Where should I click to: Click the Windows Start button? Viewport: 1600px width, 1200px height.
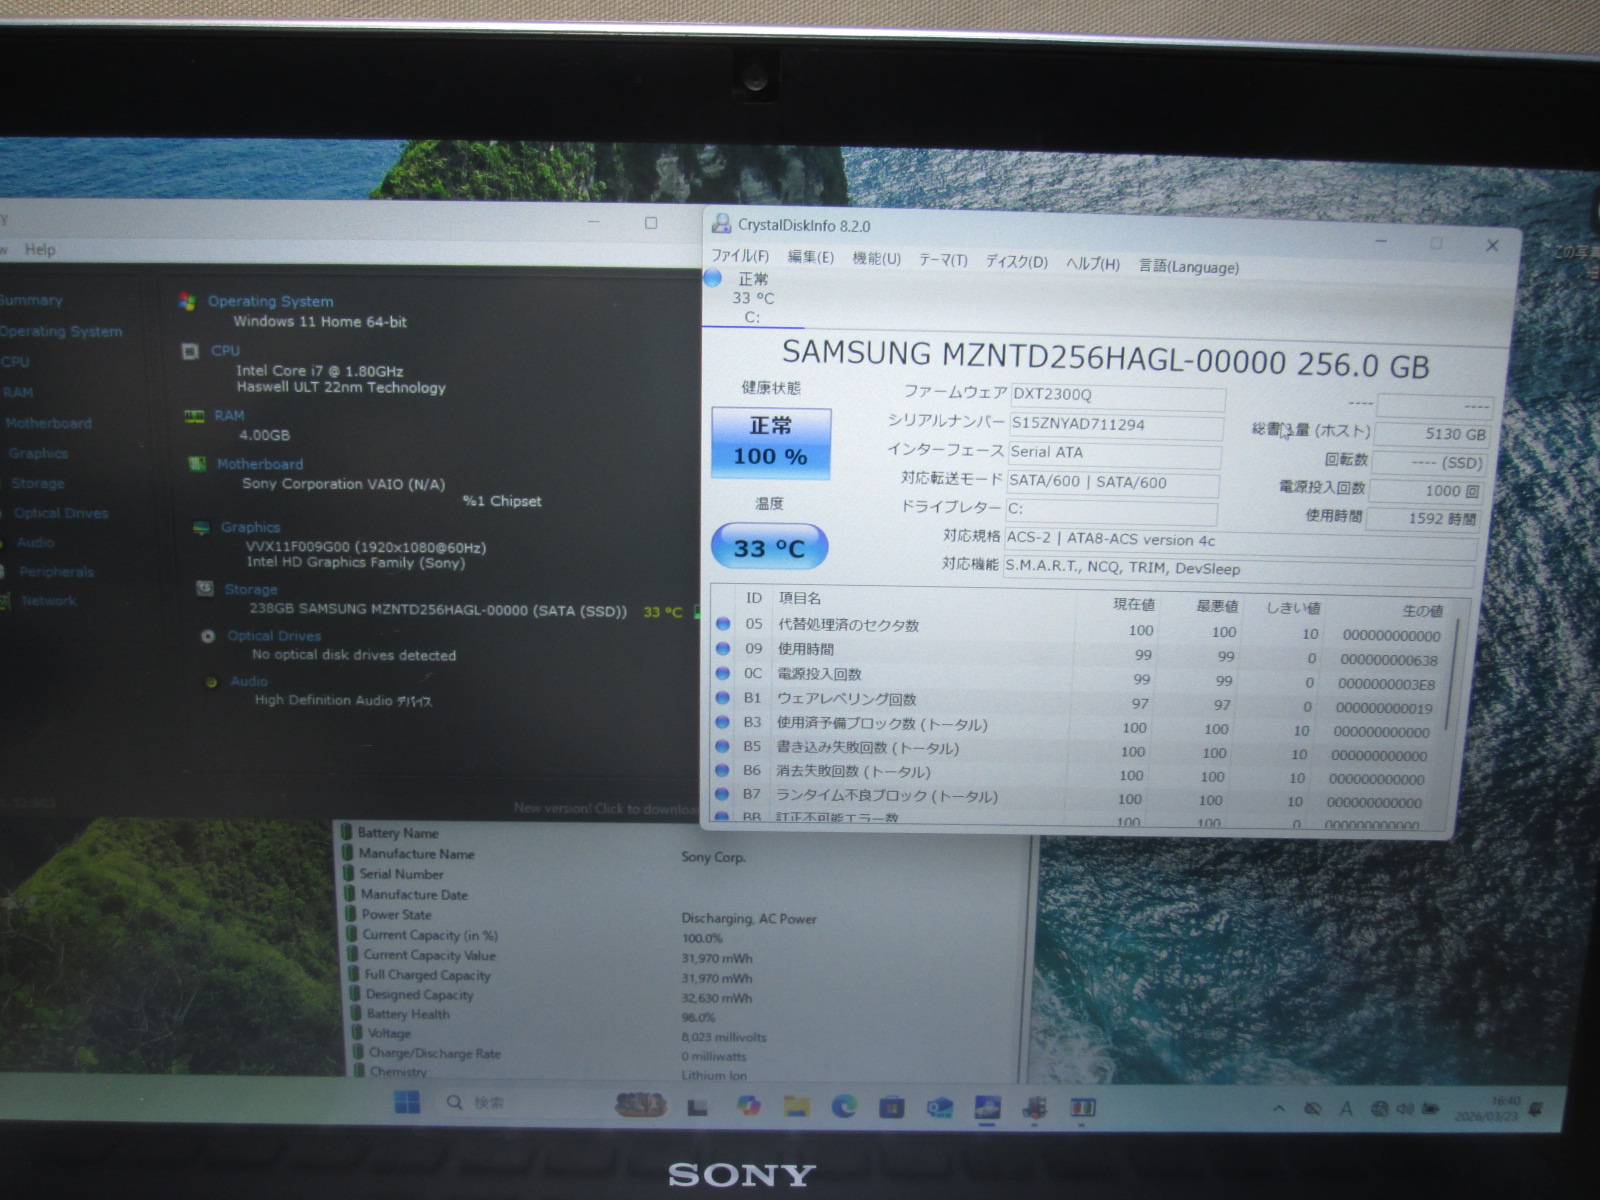pyautogui.click(x=407, y=1103)
